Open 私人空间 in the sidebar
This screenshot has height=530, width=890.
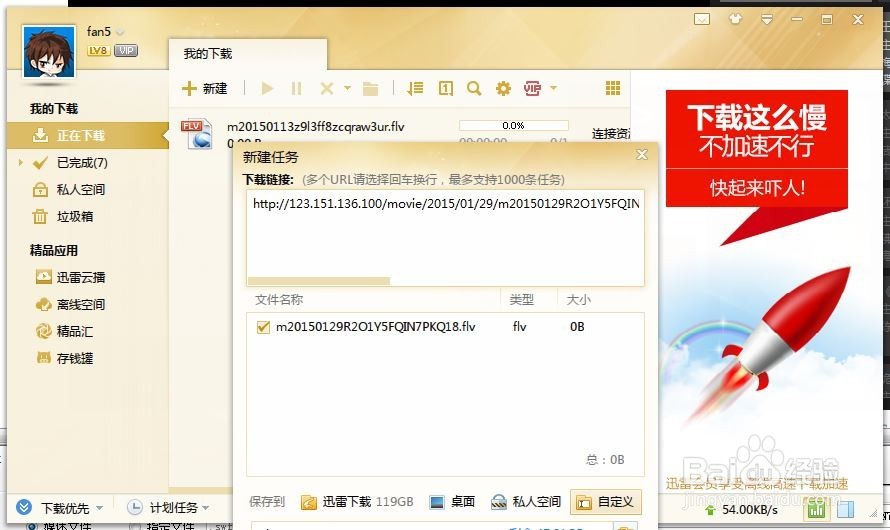(x=81, y=190)
